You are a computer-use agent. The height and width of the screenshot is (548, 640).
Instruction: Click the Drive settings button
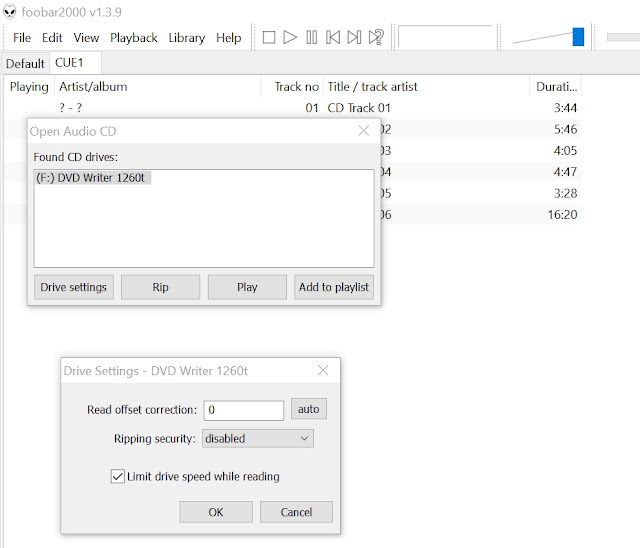[x=73, y=287]
